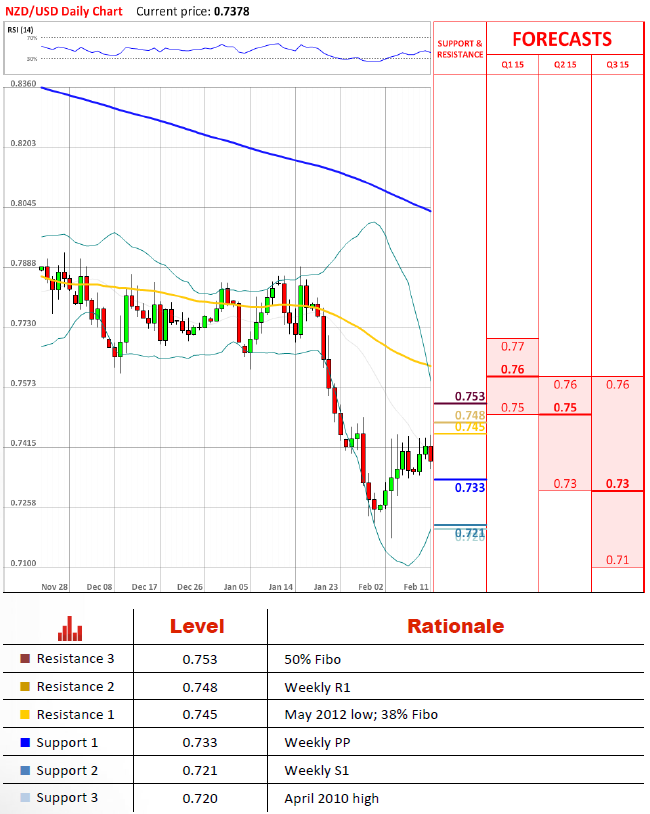The width and height of the screenshot is (650, 814).
Task: Click the red bar chart icon in table header
Action: coord(70,629)
